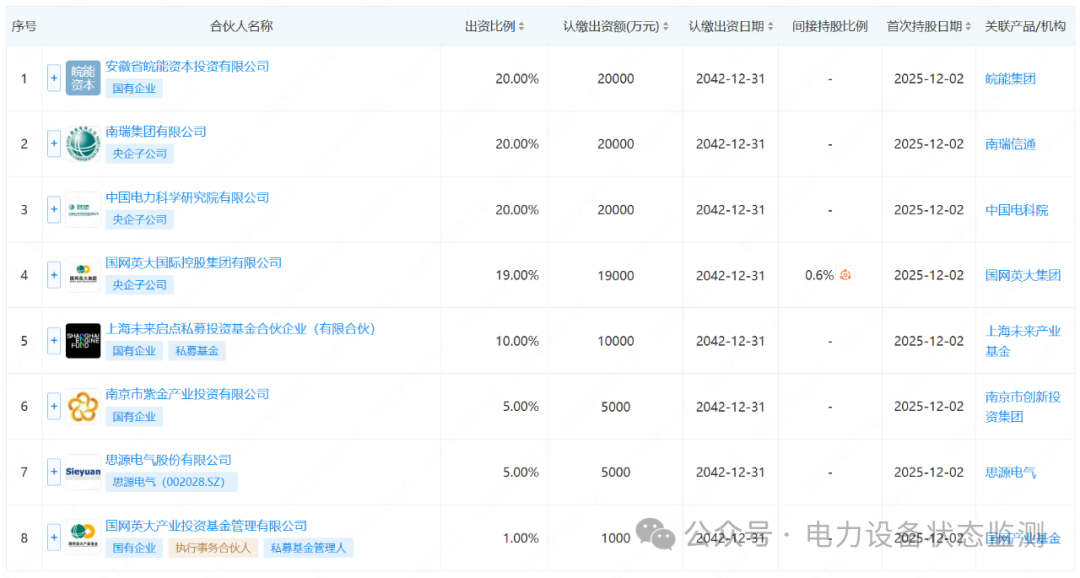Open 国网英大产业投资基金管理有限公司 link
1080x578 pixels.
206,526
